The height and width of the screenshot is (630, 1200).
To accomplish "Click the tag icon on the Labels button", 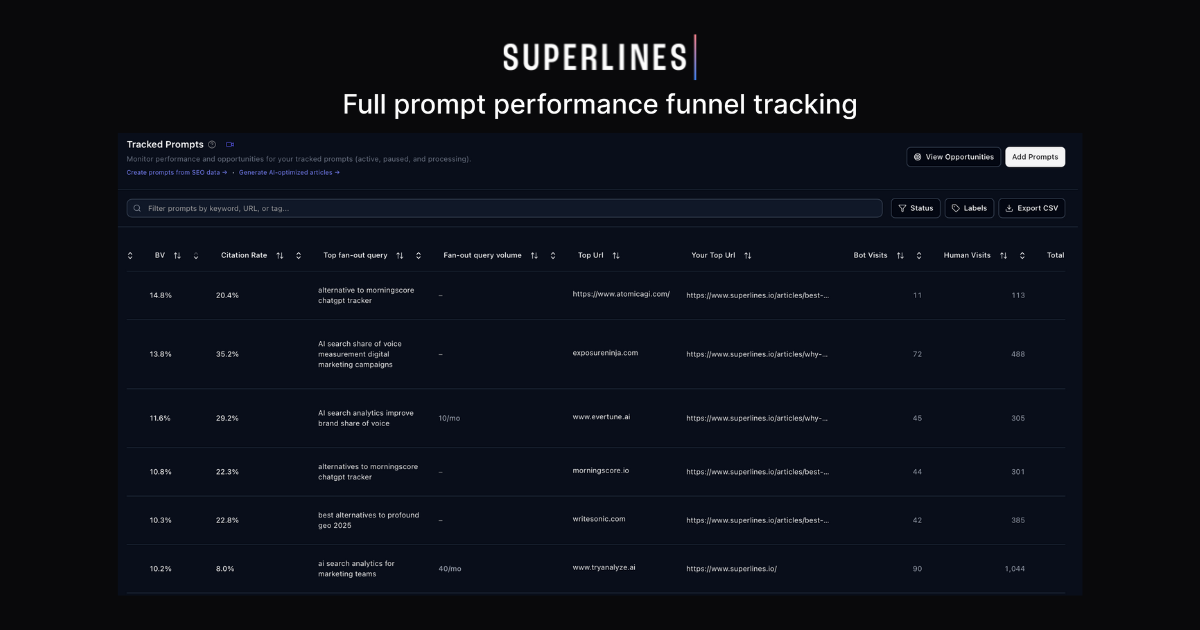I will [x=955, y=208].
